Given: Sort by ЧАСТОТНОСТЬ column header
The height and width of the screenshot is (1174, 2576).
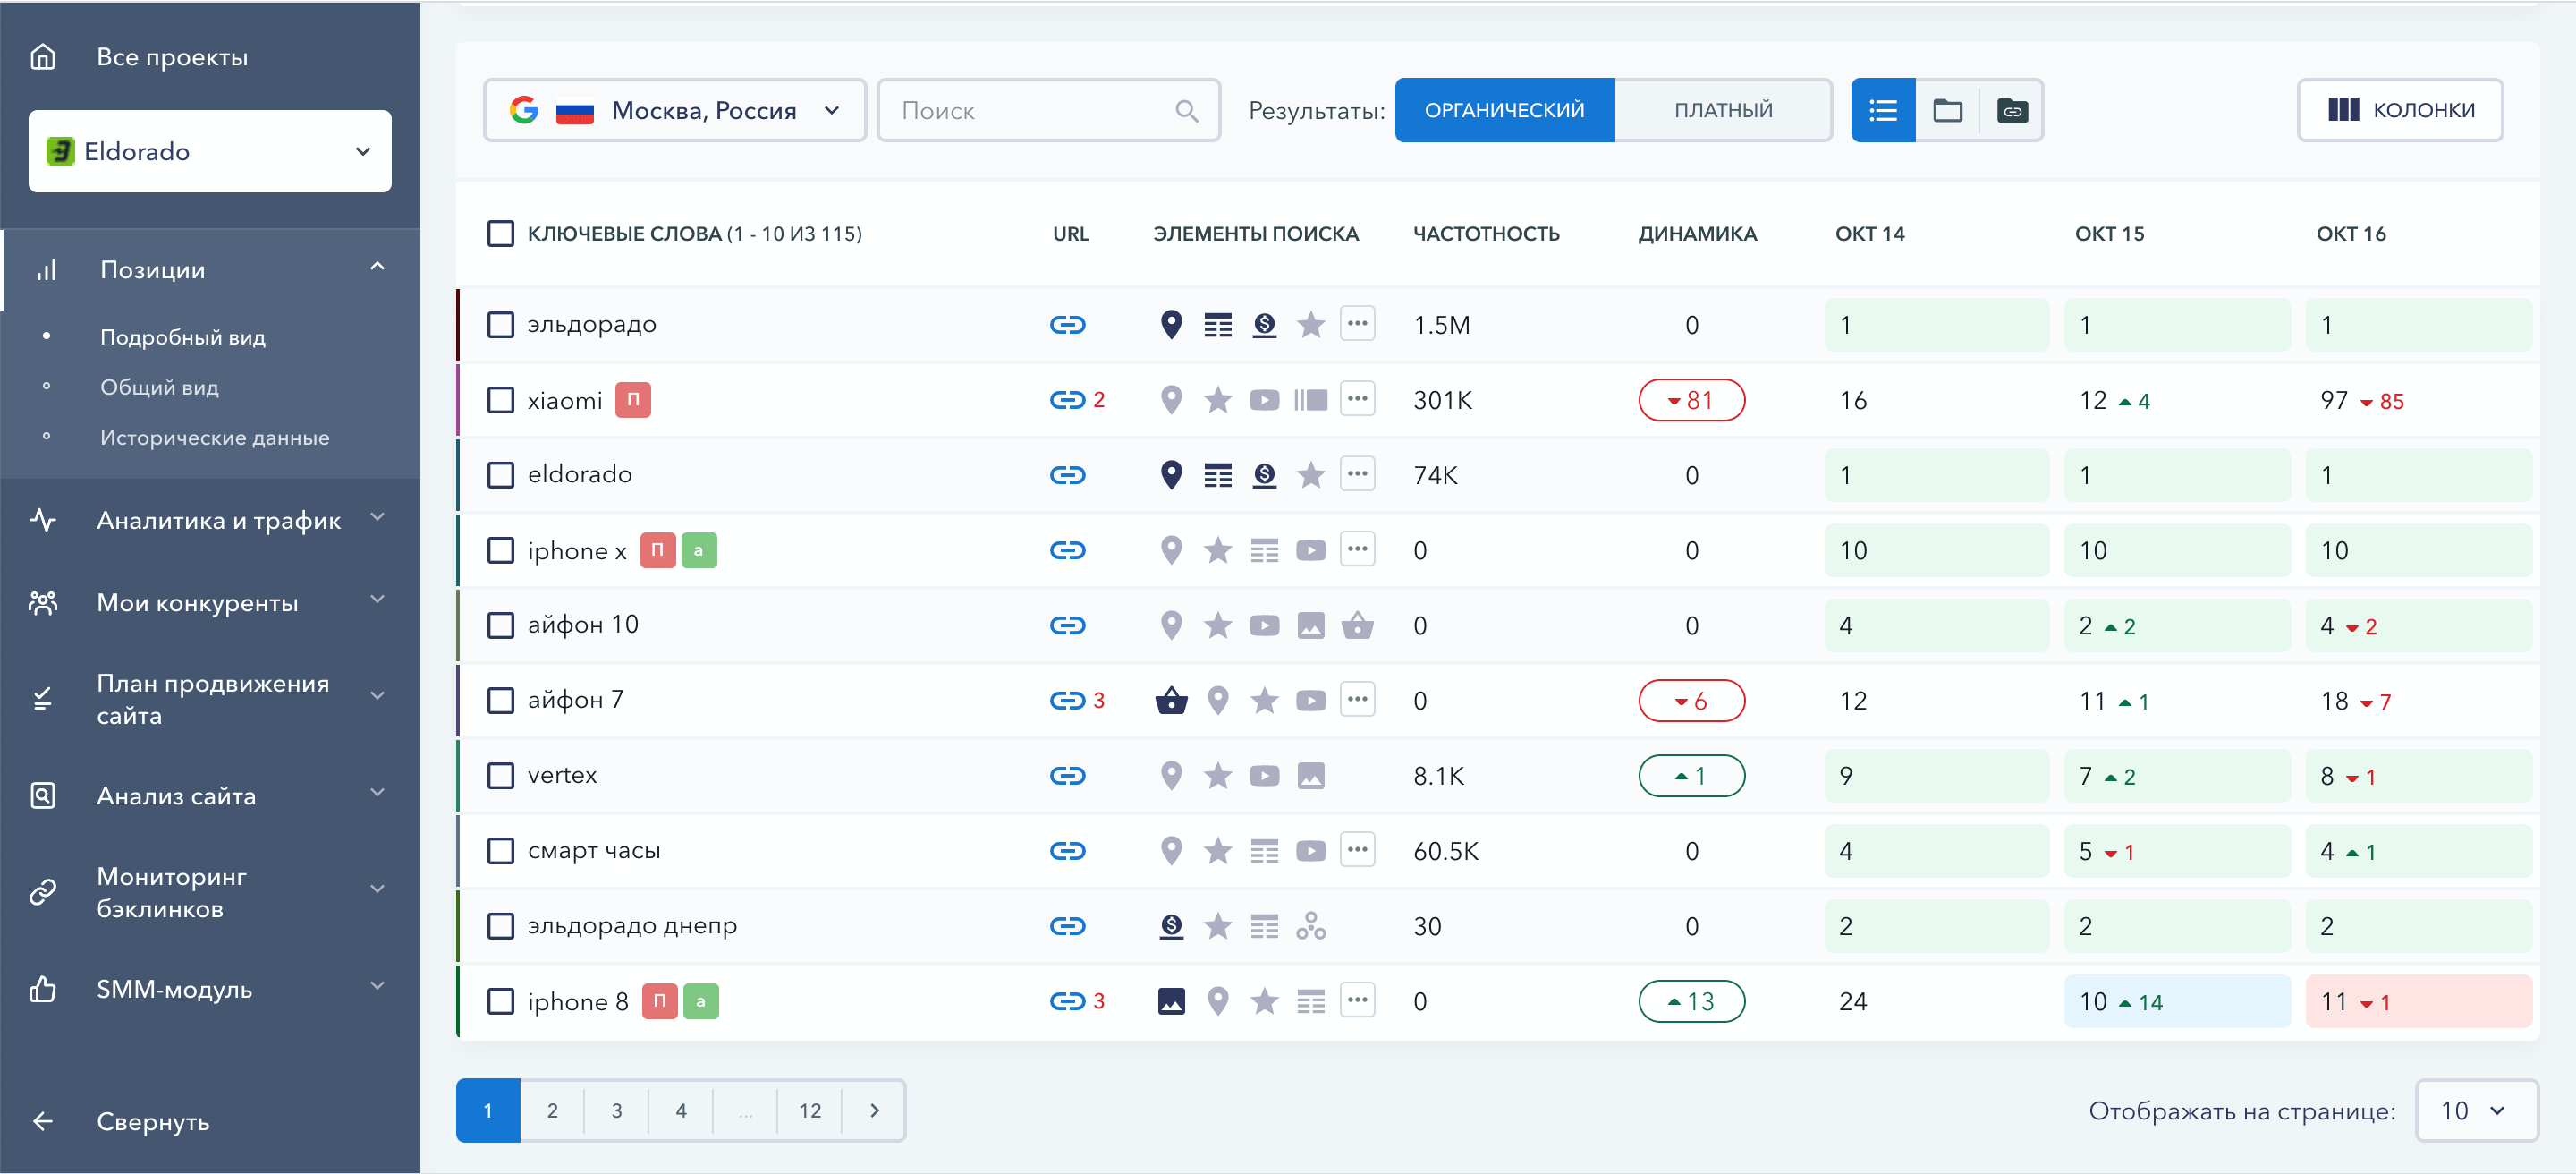Looking at the screenshot, I should pyautogui.click(x=1486, y=234).
